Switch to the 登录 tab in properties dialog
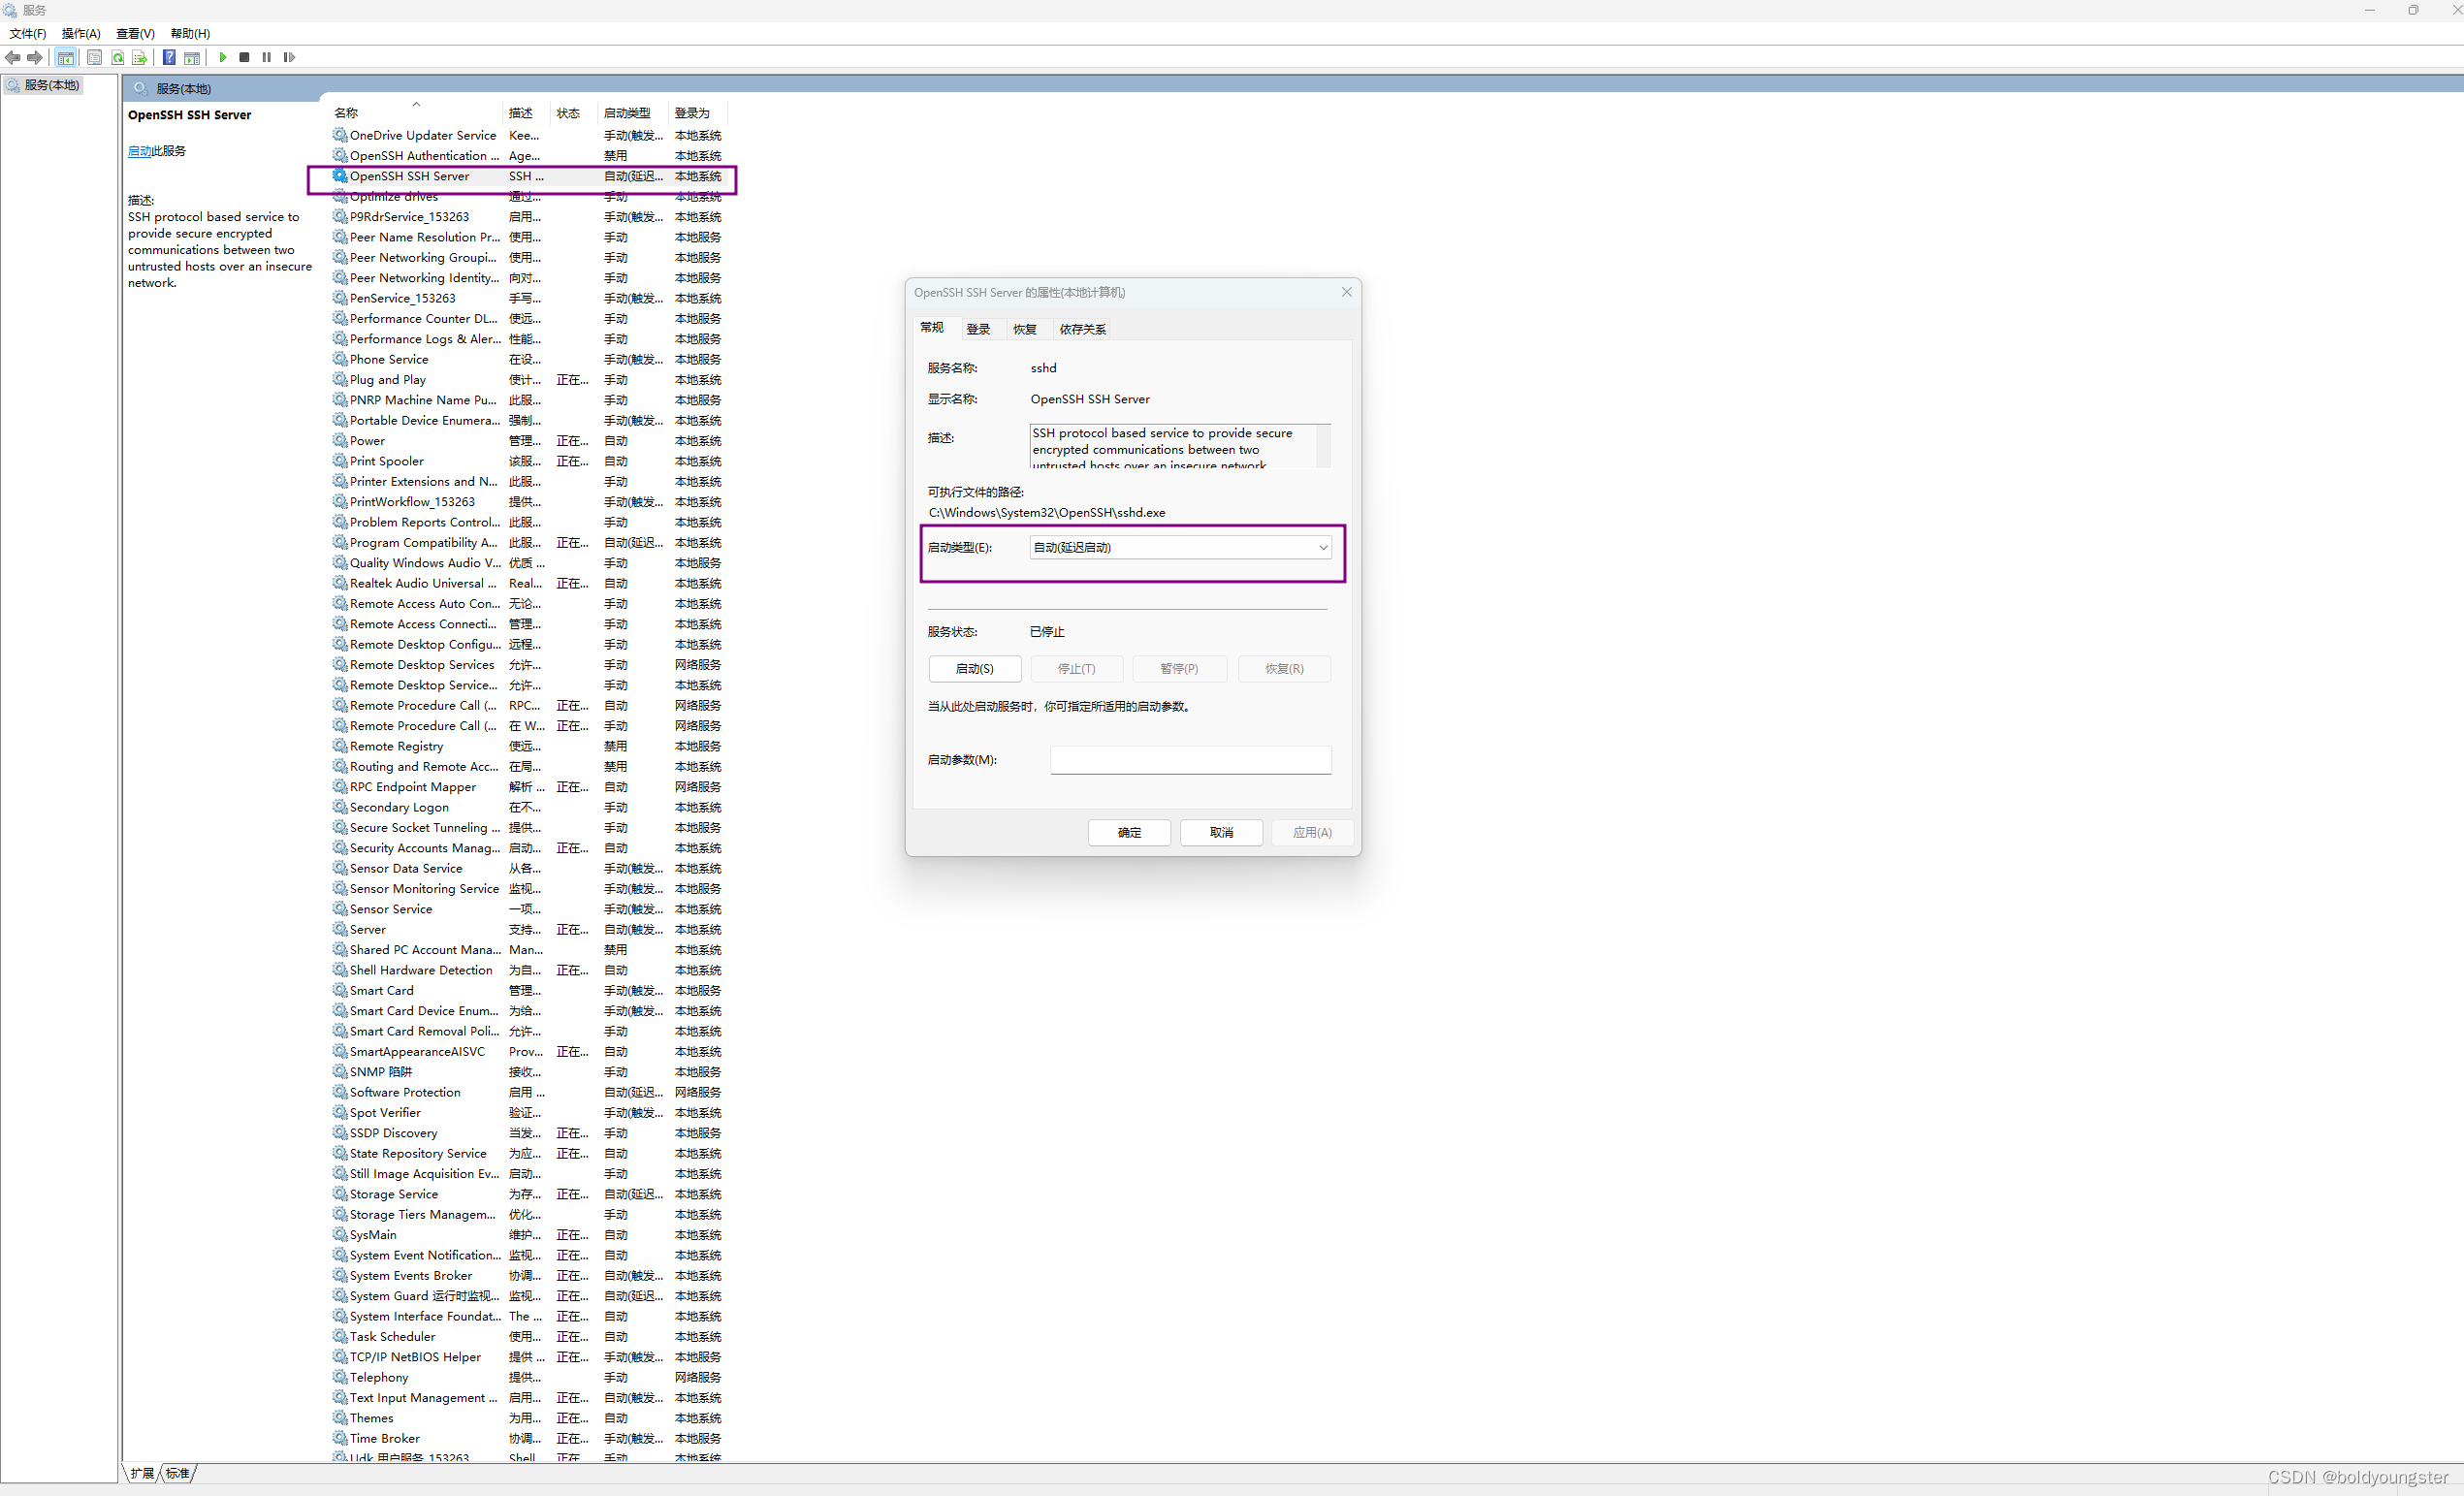This screenshot has height=1496, width=2464. point(978,330)
